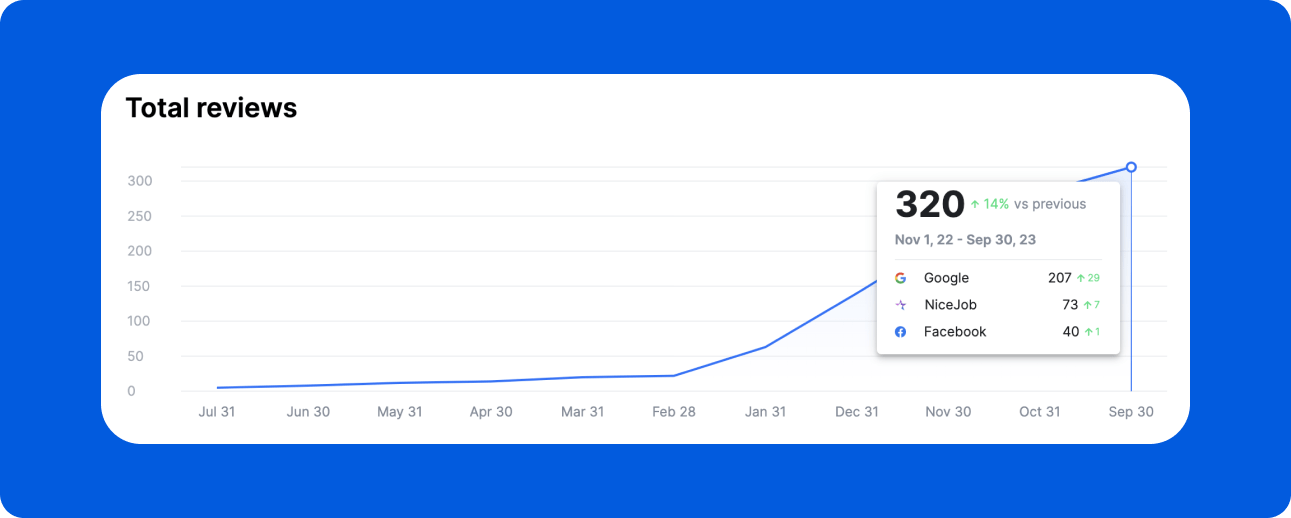Click the Facebook logo icon

coord(900,332)
